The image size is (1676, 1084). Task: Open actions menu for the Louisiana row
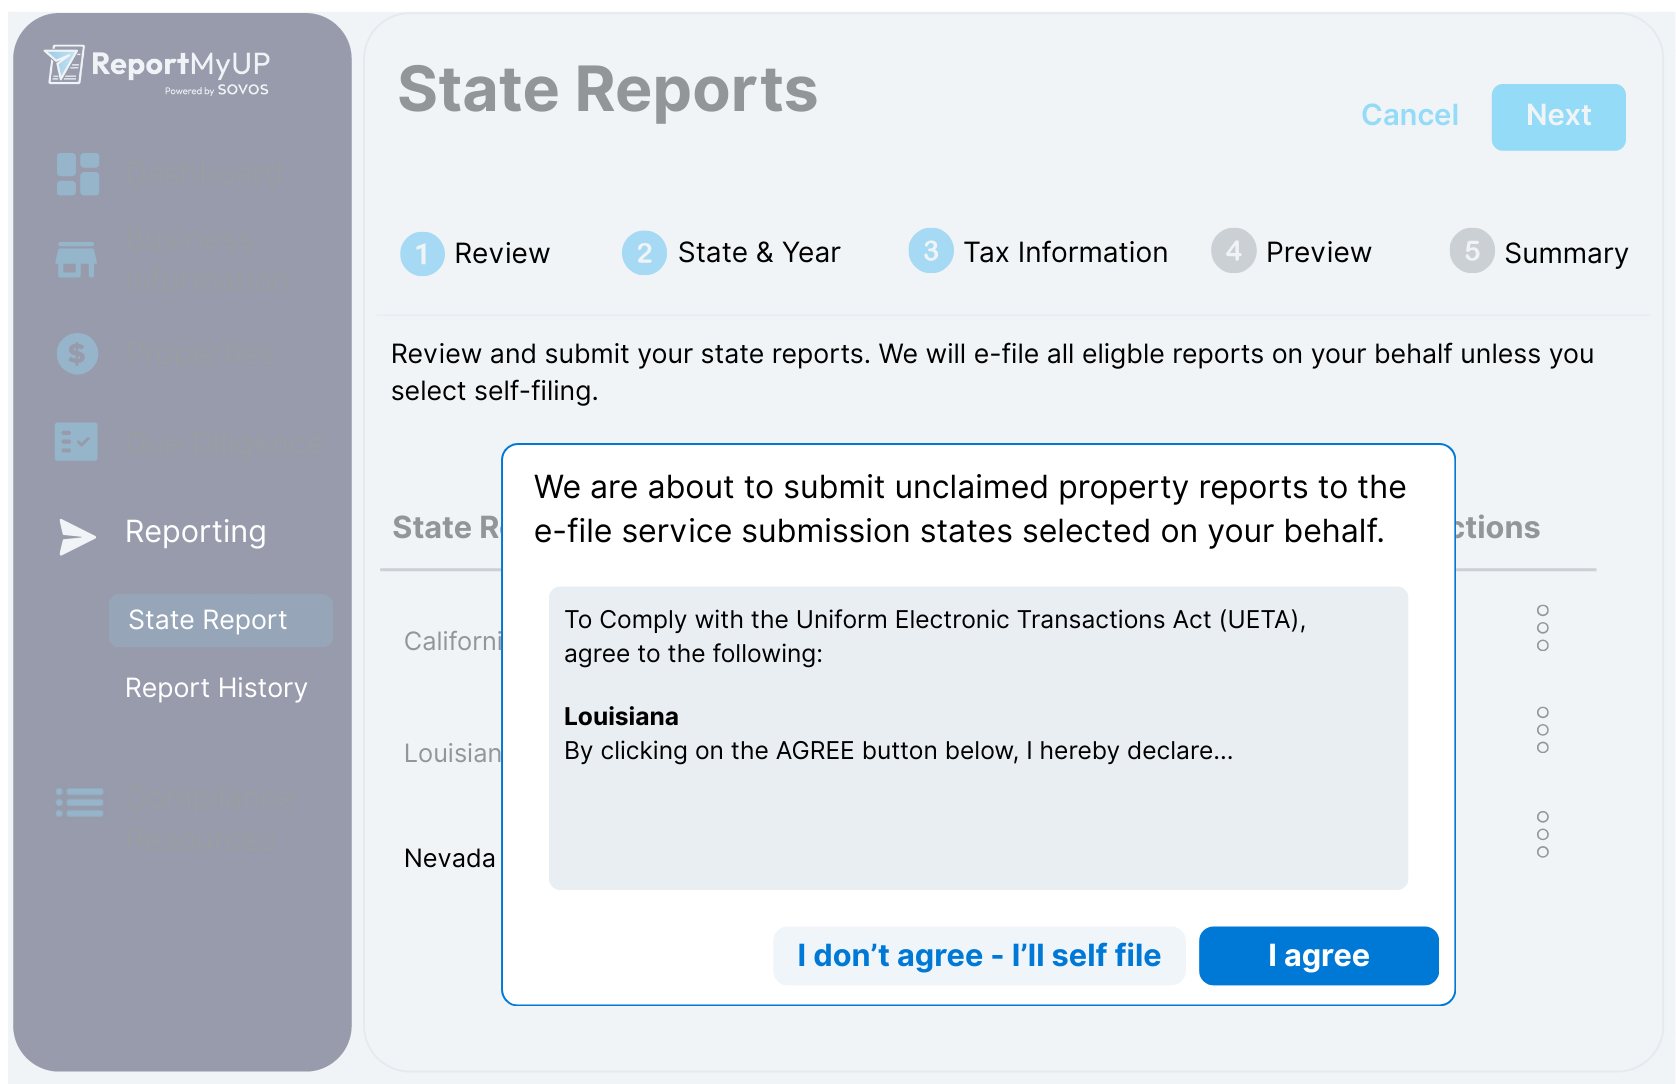(x=1542, y=730)
